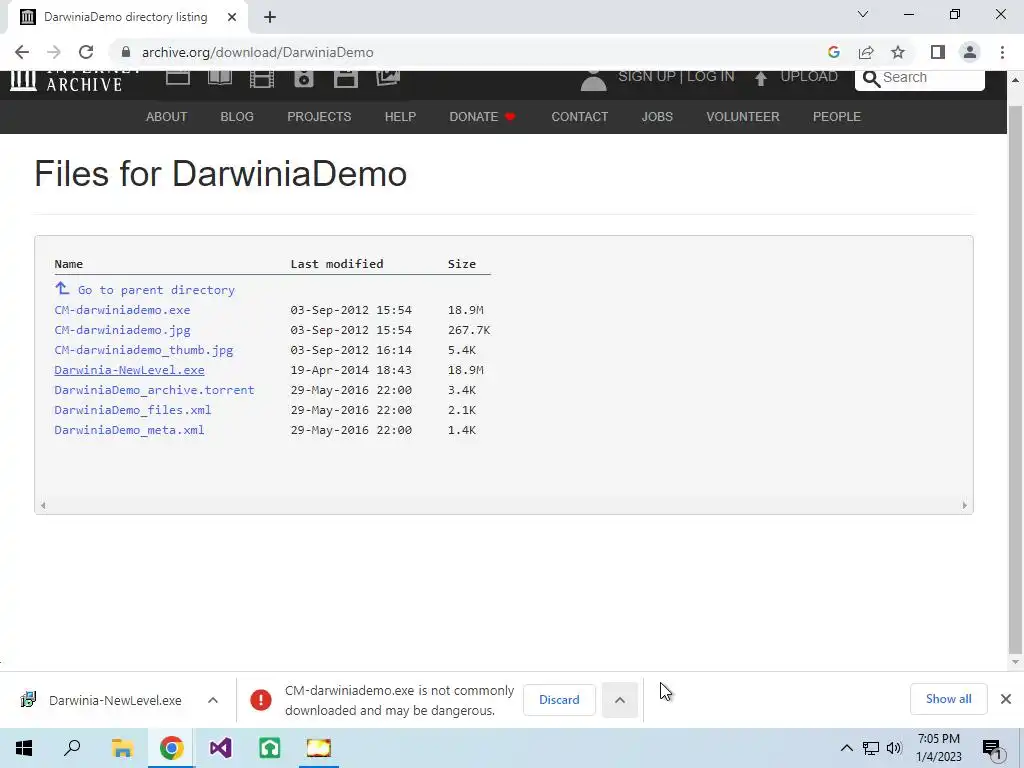Open the CONTACT menu item

(580, 117)
